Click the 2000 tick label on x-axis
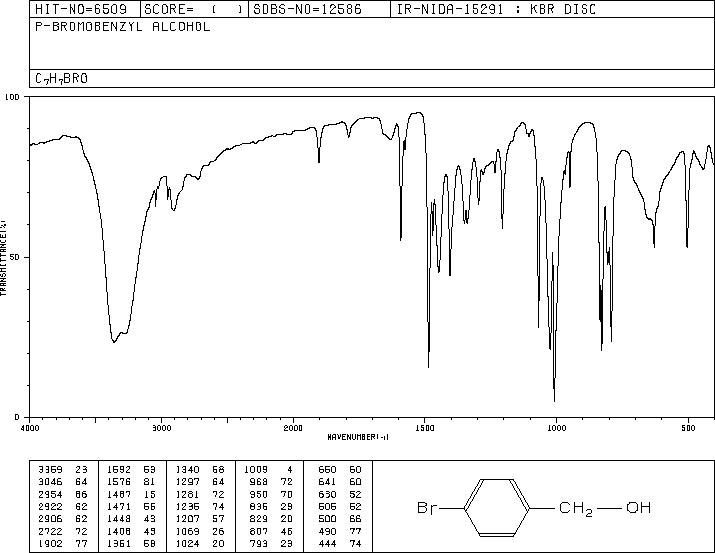 [x=293, y=428]
